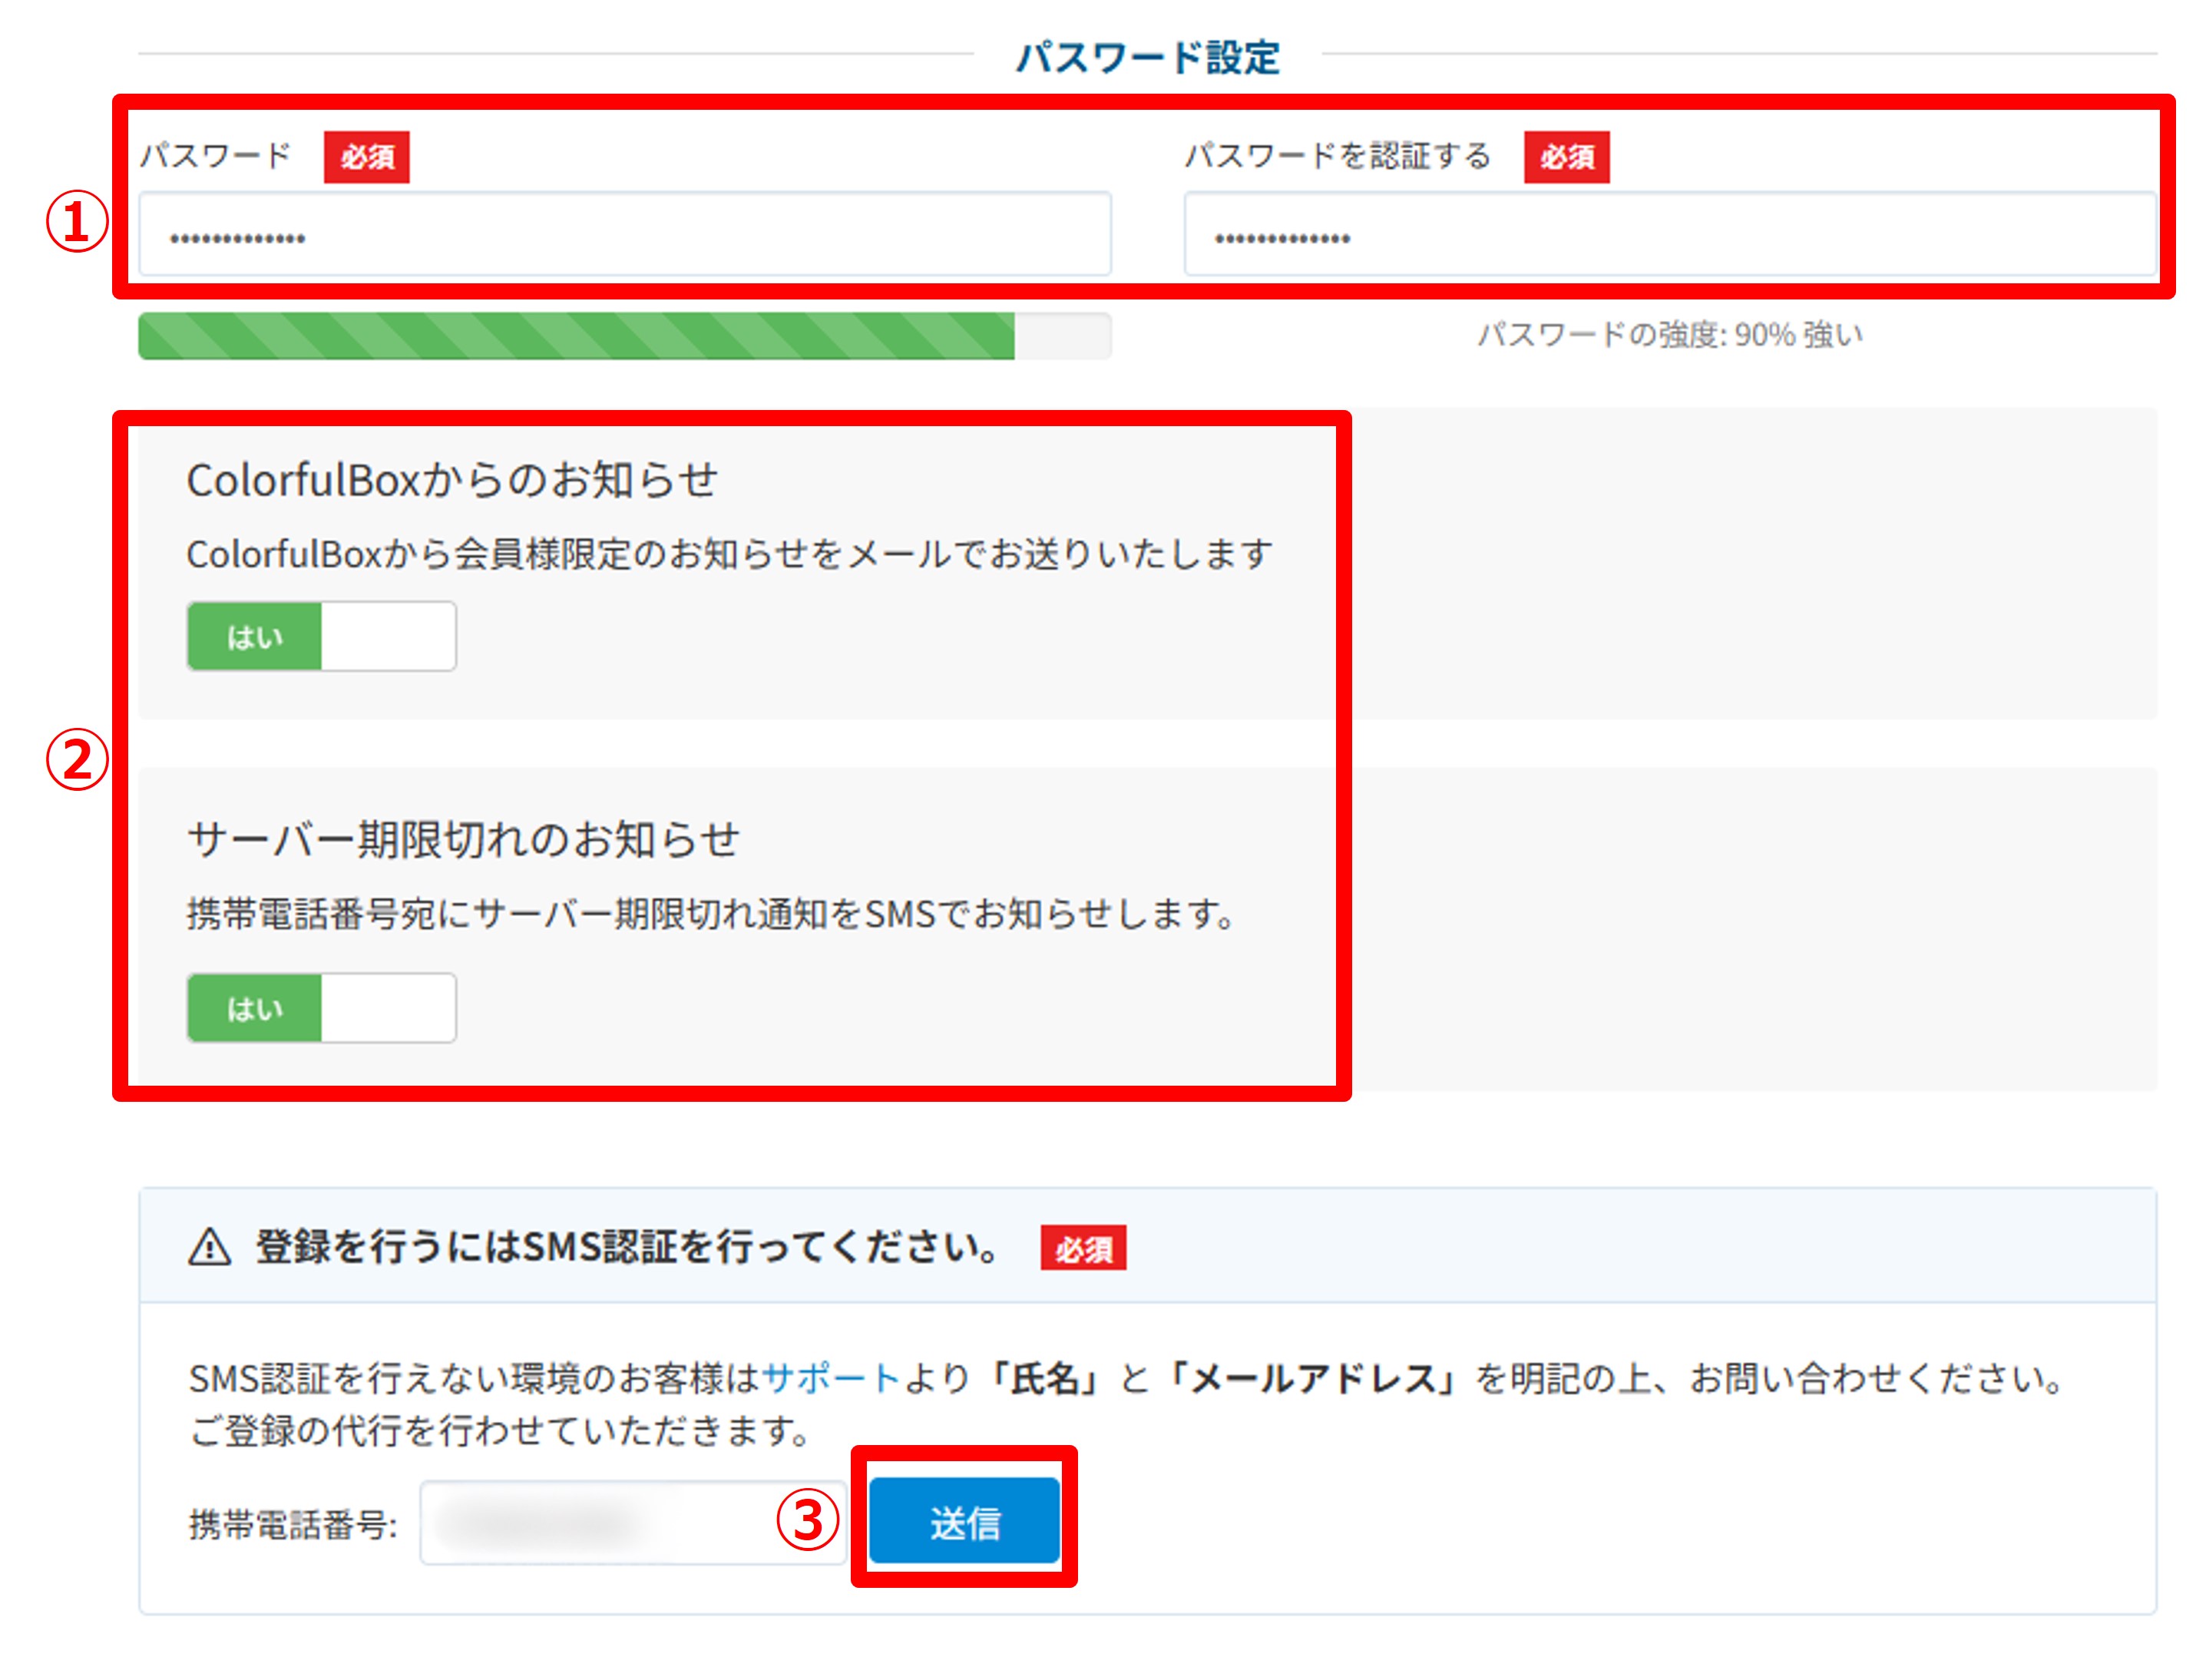This screenshot has width=2196, height=1680.
Task: Click the ColorfulBoxからのお知らせ heading
Action: (452, 480)
